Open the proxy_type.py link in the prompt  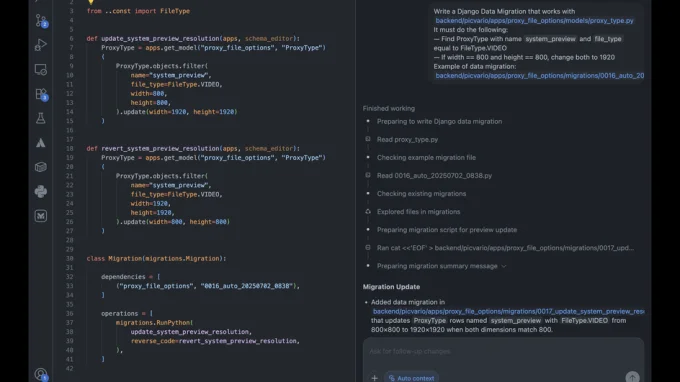tap(534, 20)
